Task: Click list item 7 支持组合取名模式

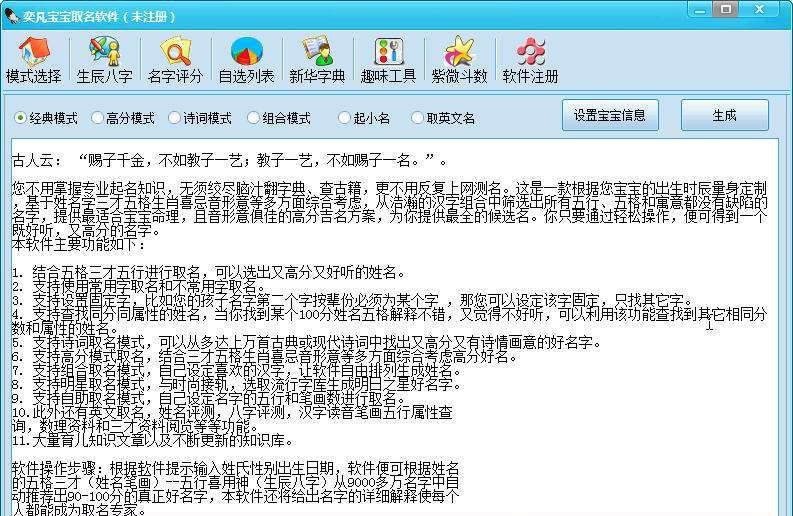Action: click(237, 371)
